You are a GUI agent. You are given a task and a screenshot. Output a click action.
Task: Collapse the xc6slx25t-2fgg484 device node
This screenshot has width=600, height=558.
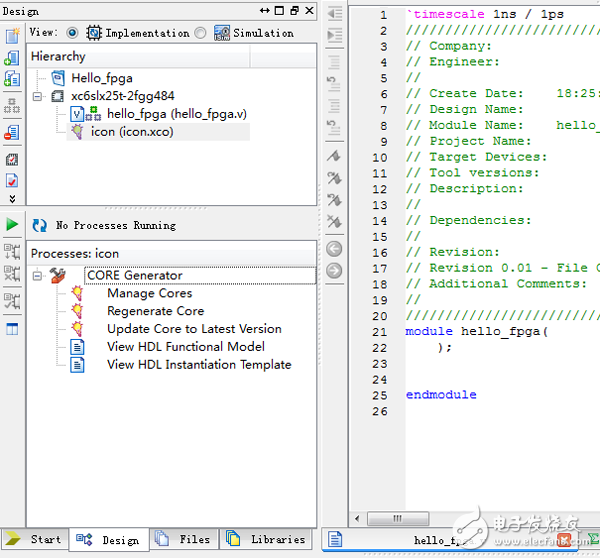(x=38, y=97)
